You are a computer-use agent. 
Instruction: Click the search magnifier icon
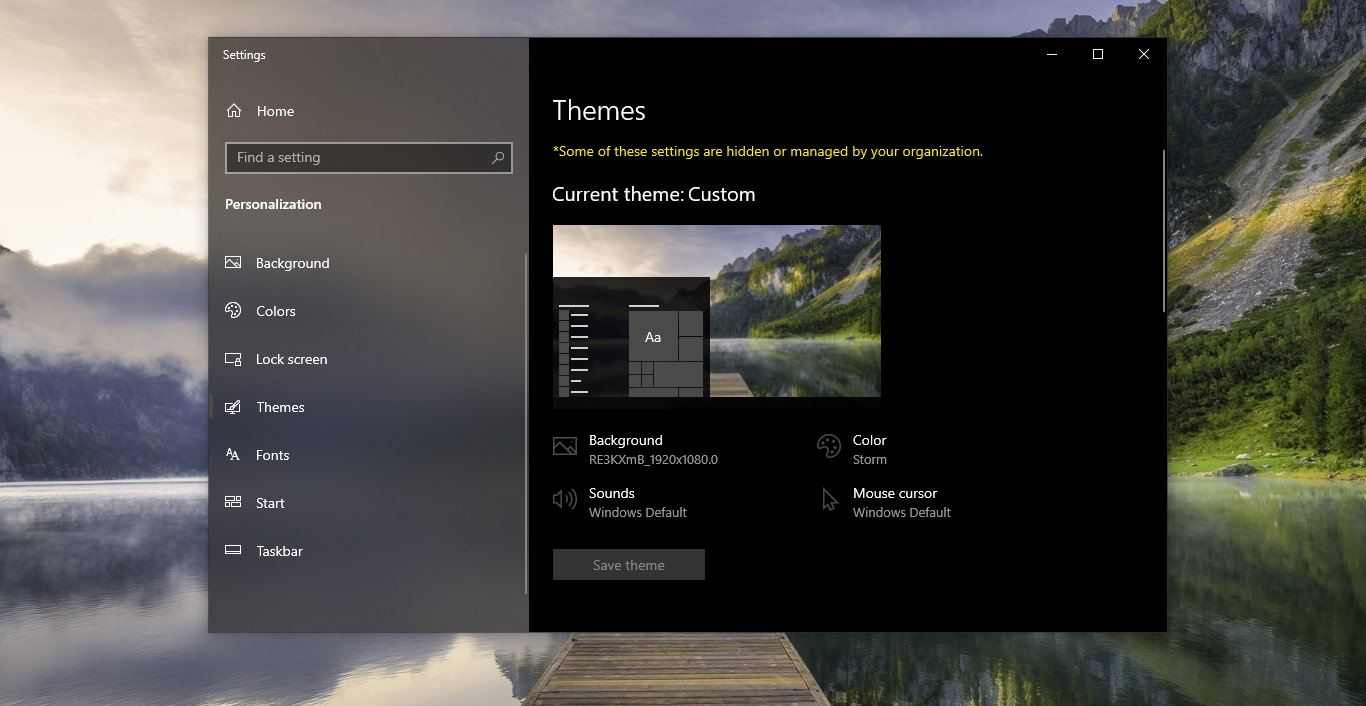pos(497,158)
